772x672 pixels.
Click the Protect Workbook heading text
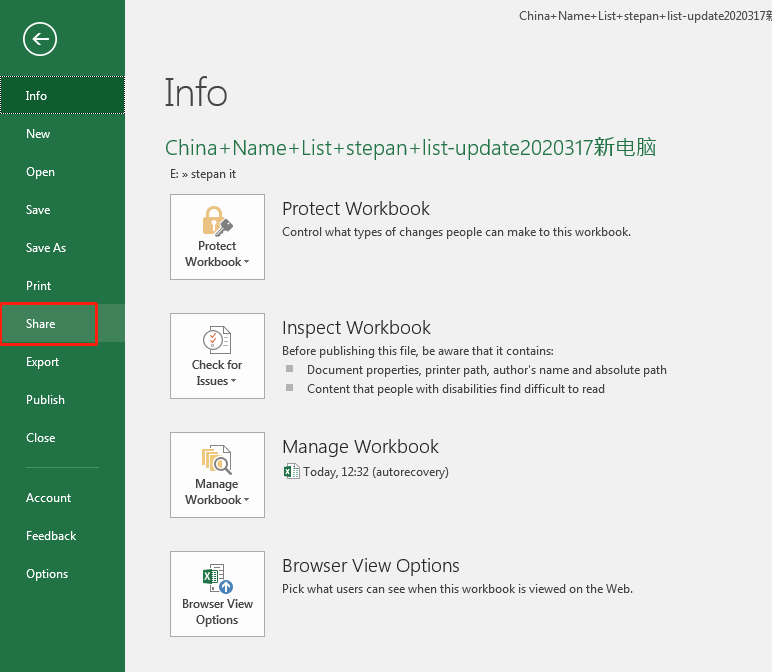[x=355, y=209]
